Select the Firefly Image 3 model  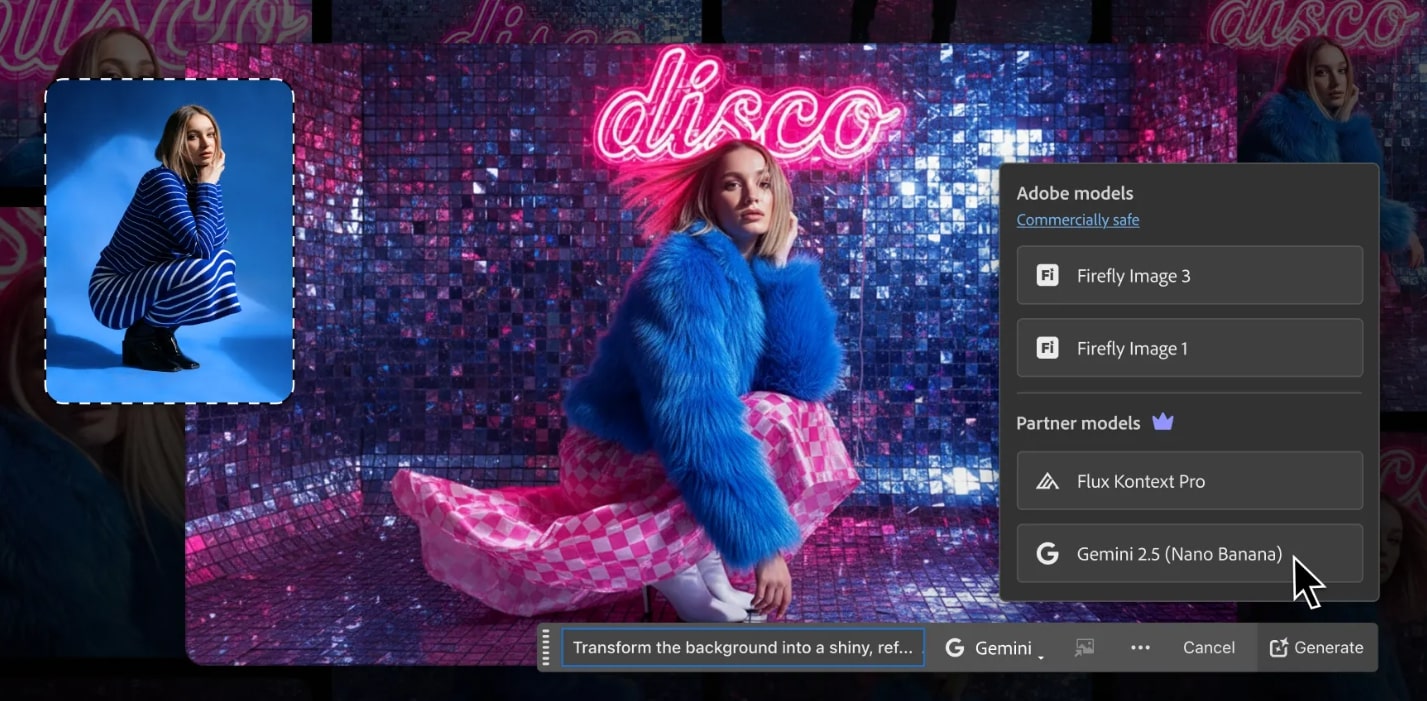tap(1189, 275)
